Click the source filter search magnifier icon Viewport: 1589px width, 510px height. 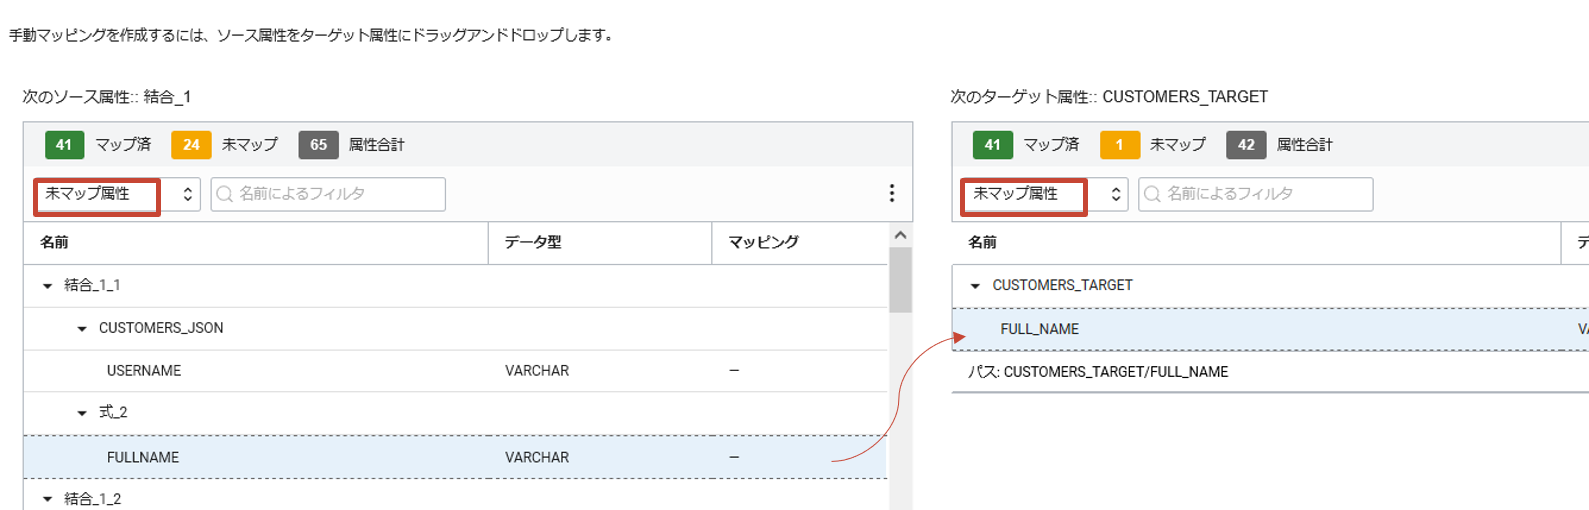coord(225,194)
